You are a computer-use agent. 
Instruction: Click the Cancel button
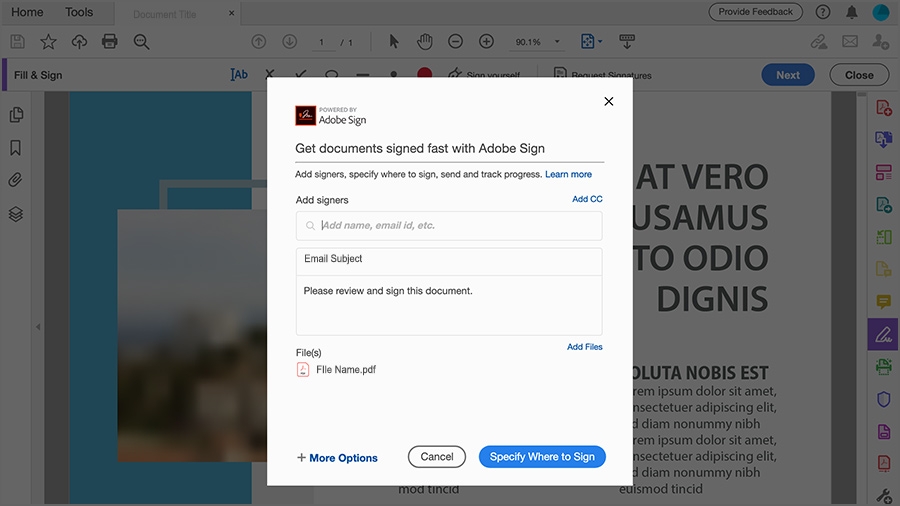coord(437,457)
